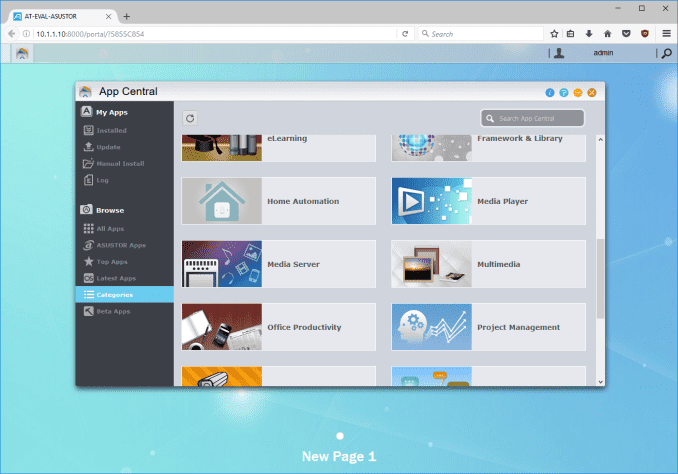Open the Update section in sidebar
Image resolution: width=678 pixels, height=474 pixels.
pos(108,147)
